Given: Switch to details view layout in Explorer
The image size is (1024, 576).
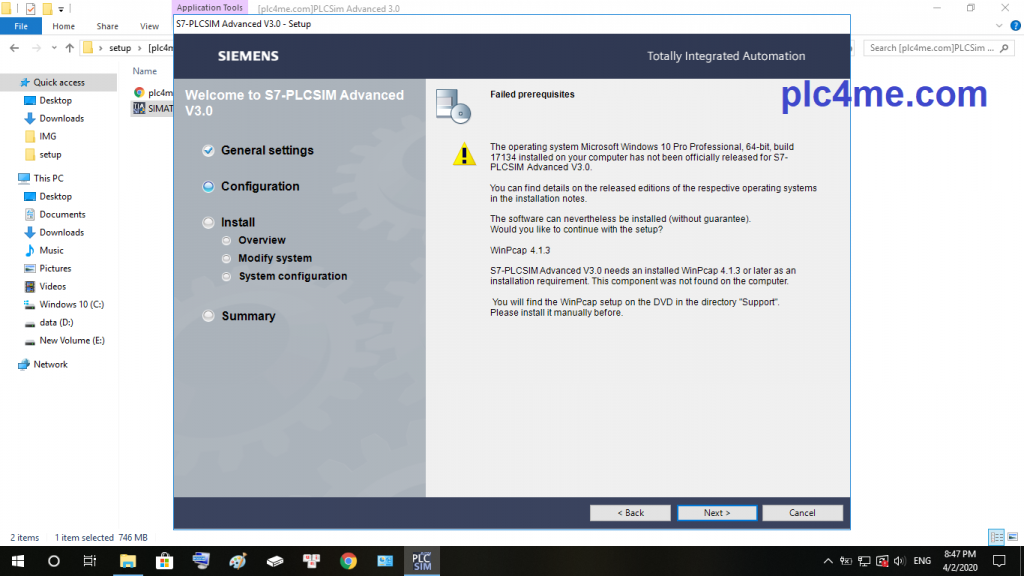Looking at the screenshot, I should click(x=996, y=537).
